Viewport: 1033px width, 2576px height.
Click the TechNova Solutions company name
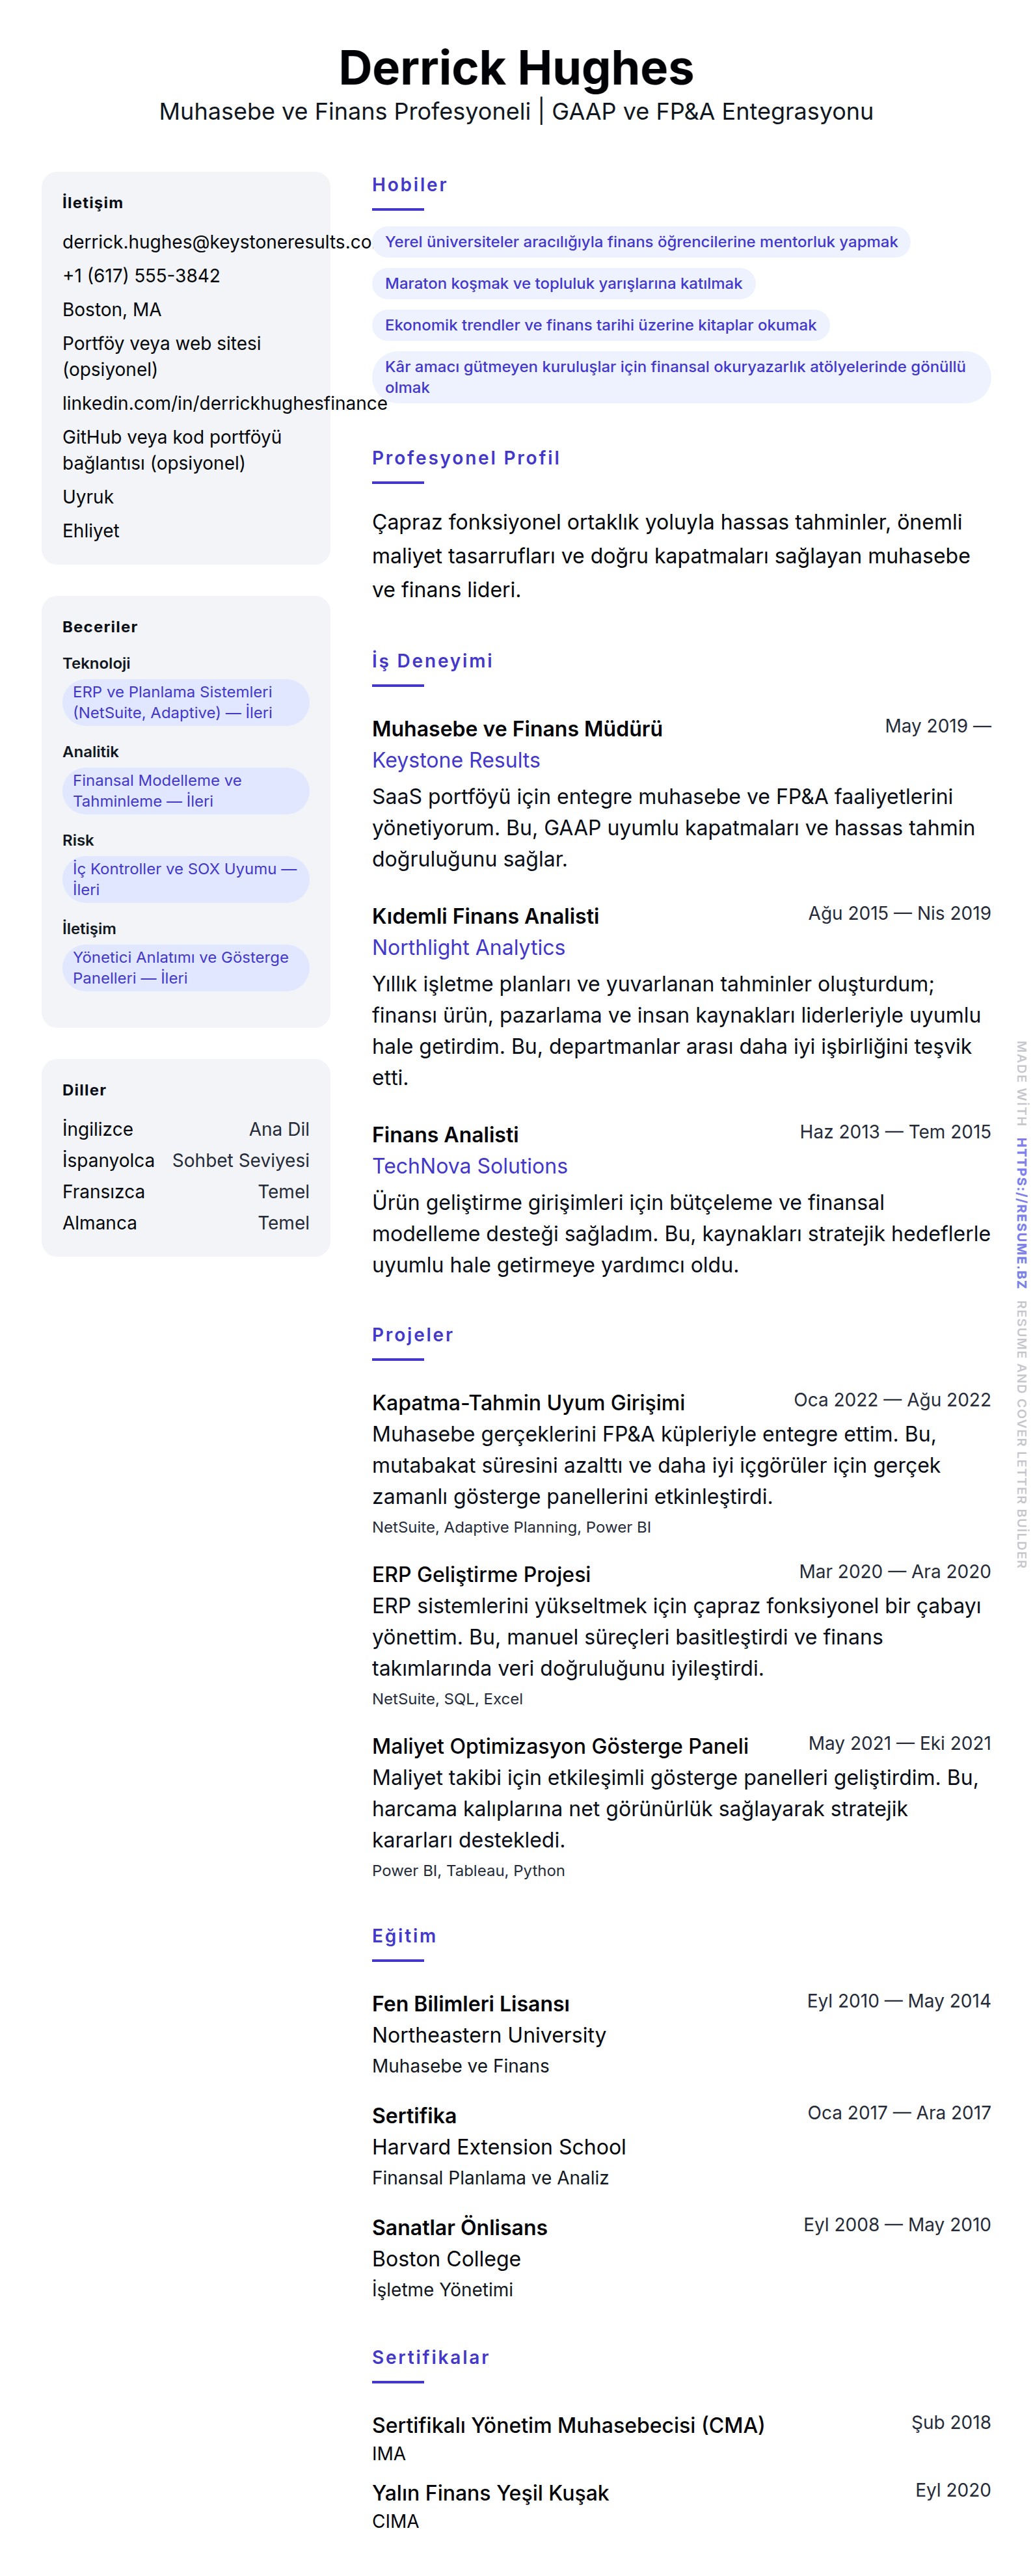pos(469,1166)
